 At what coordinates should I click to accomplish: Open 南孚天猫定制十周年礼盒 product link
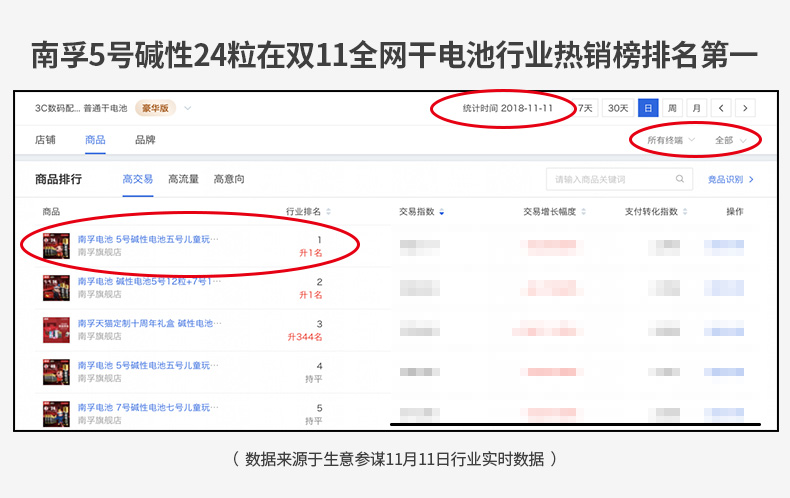click(x=150, y=323)
